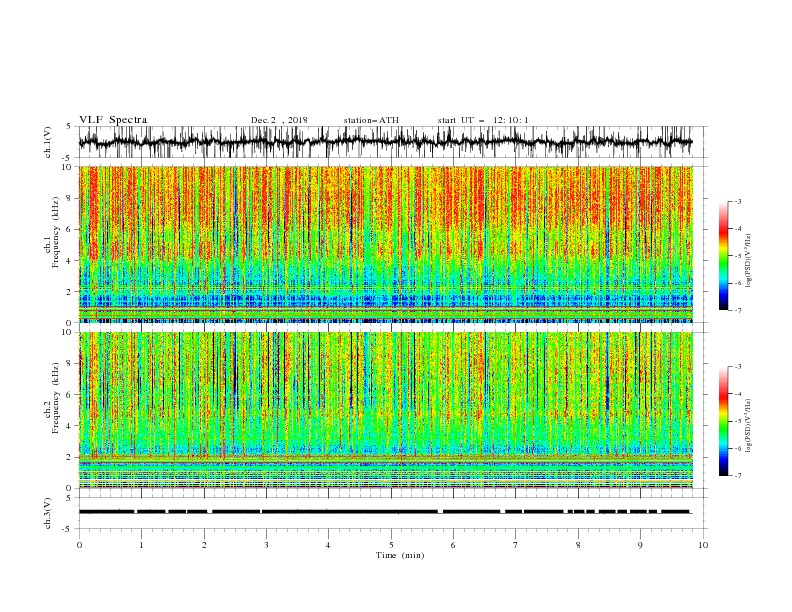Click inside the ch.2 spectrogram panel
This screenshot has width=792, height=612.
(385, 410)
